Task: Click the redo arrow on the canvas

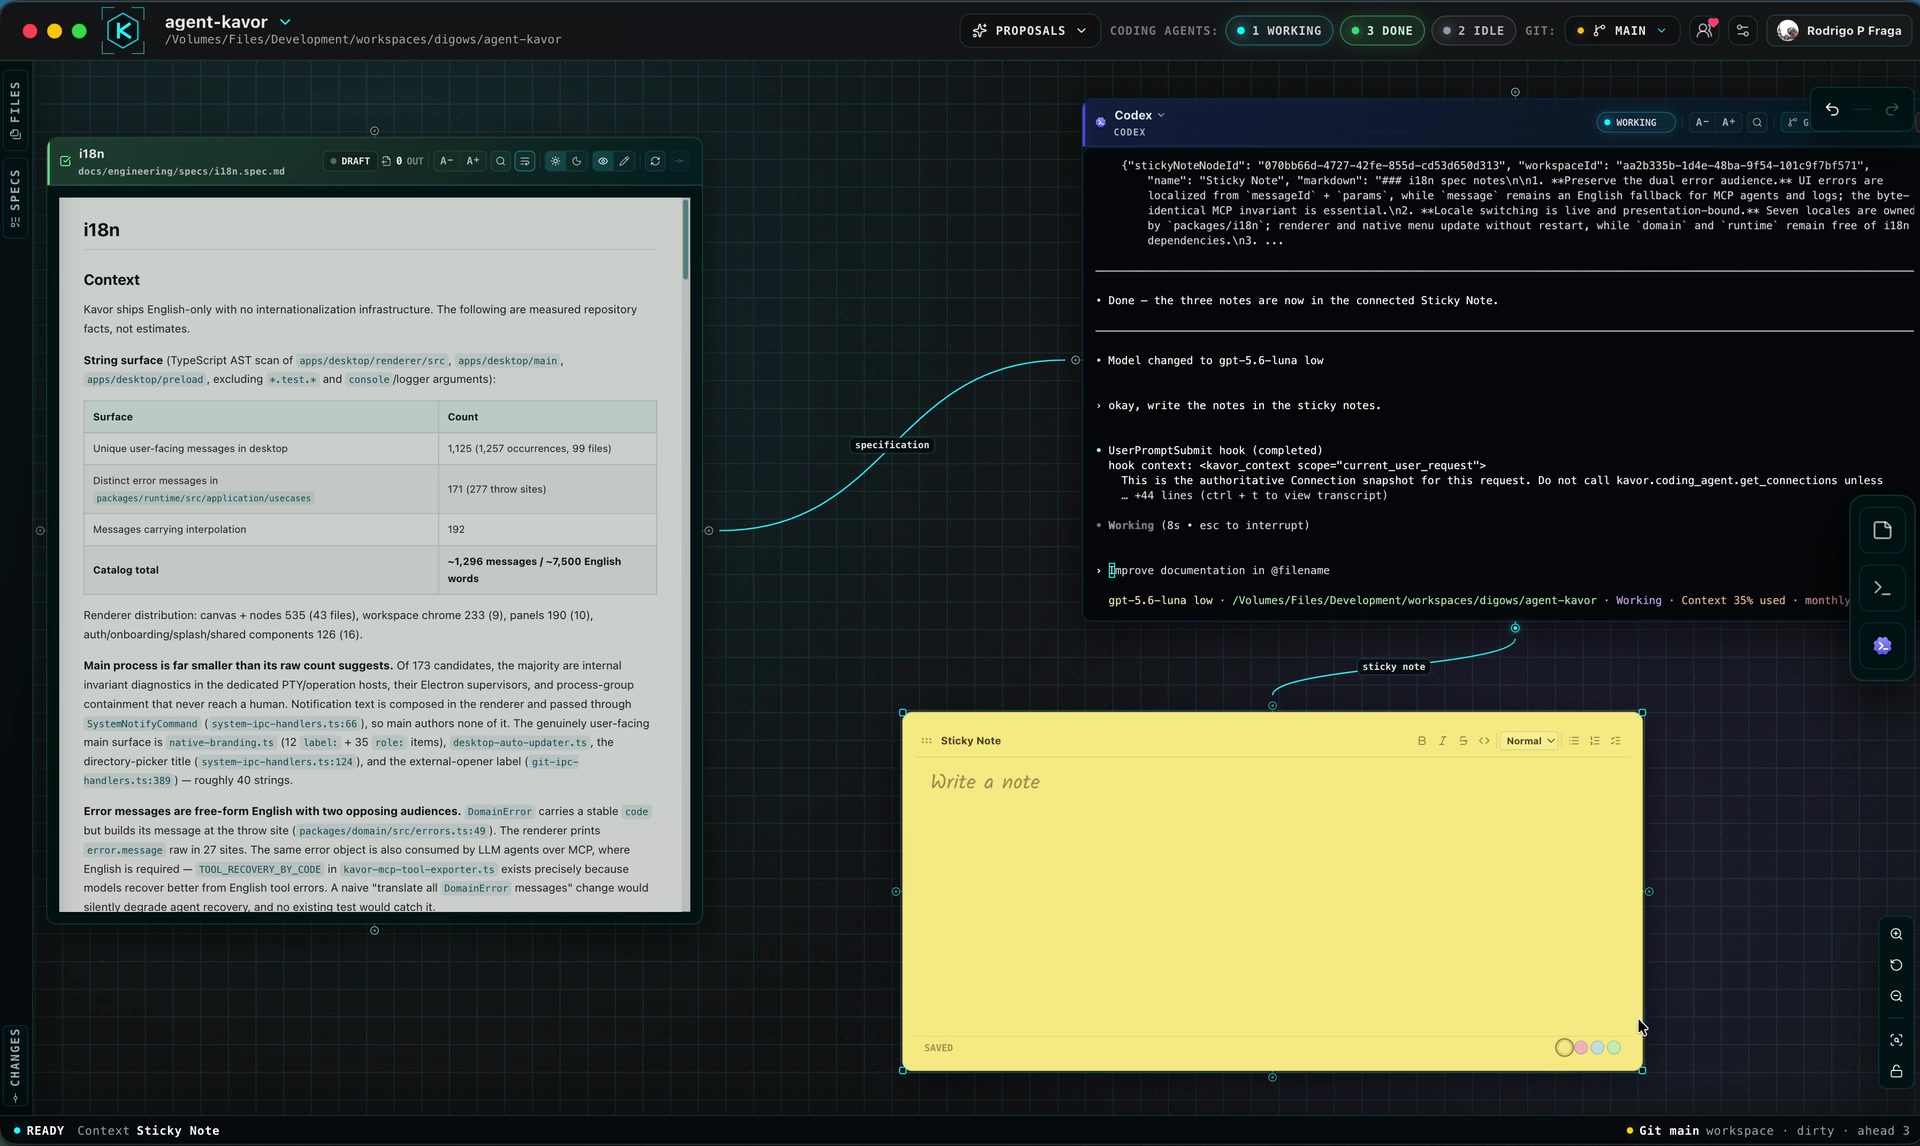Action: pyautogui.click(x=1892, y=110)
